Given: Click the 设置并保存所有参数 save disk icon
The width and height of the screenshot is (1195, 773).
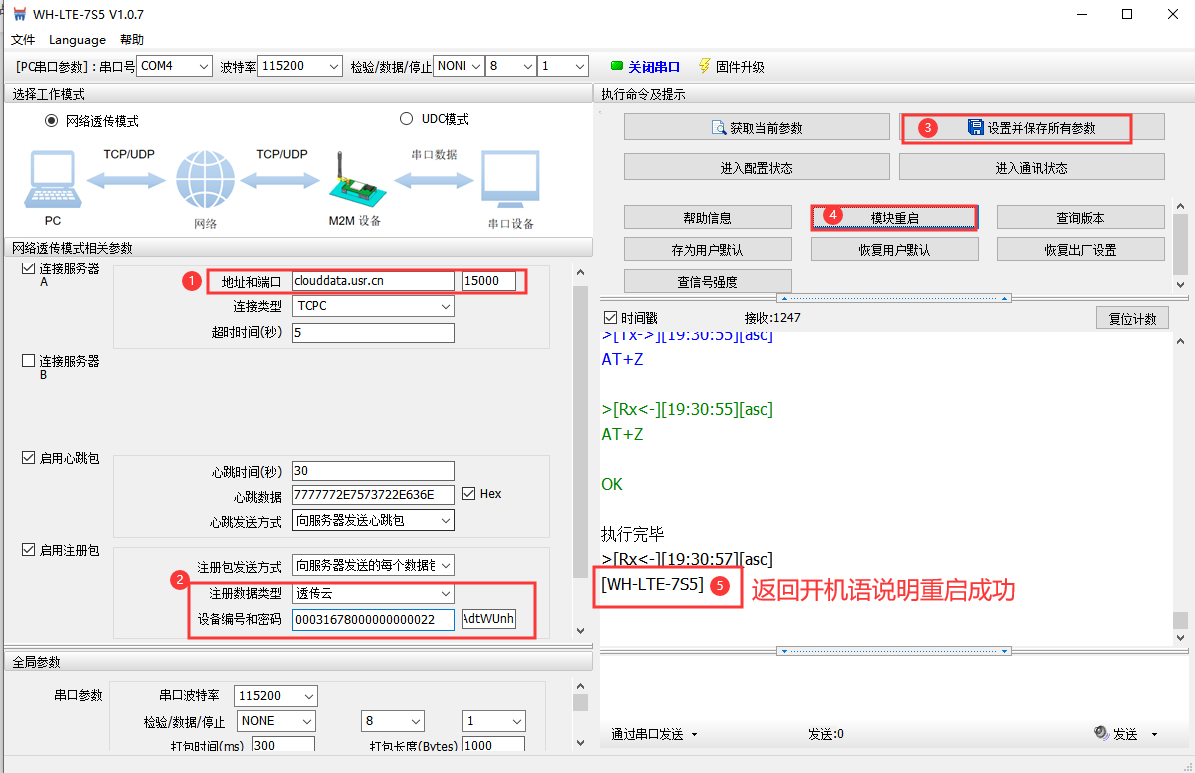Looking at the screenshot, I should pos(976,128).
